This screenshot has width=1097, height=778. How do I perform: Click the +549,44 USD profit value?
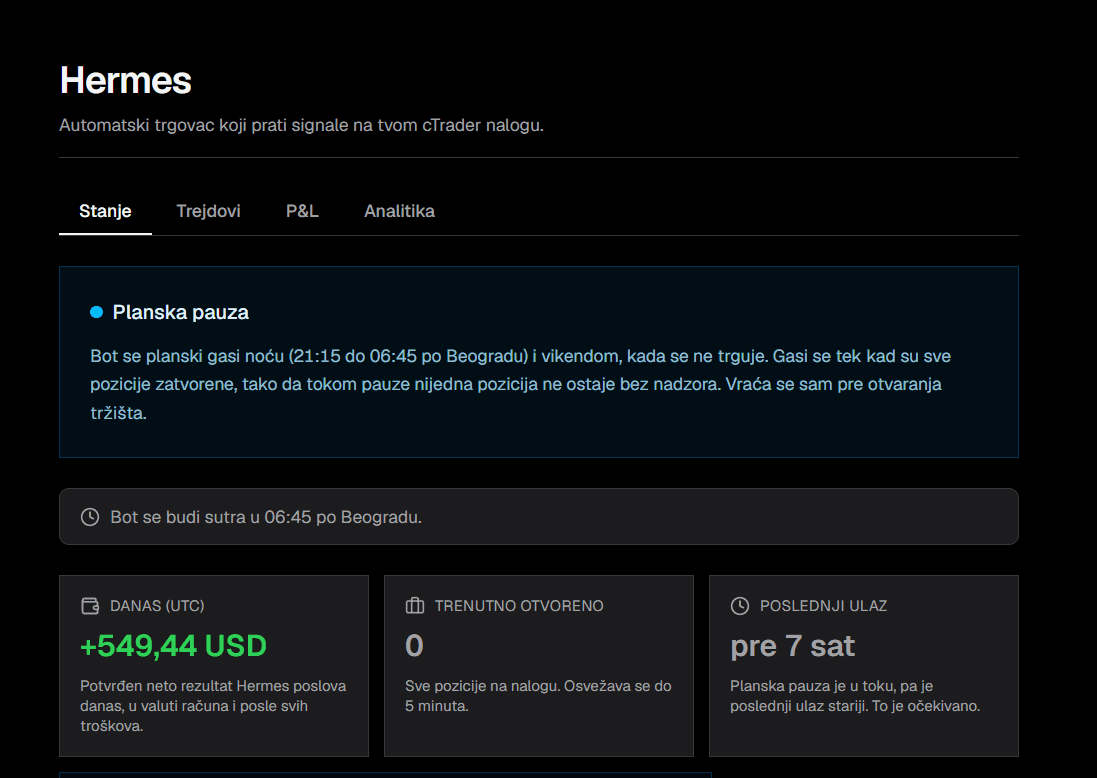pyautogui.click(x=174, y=646)
